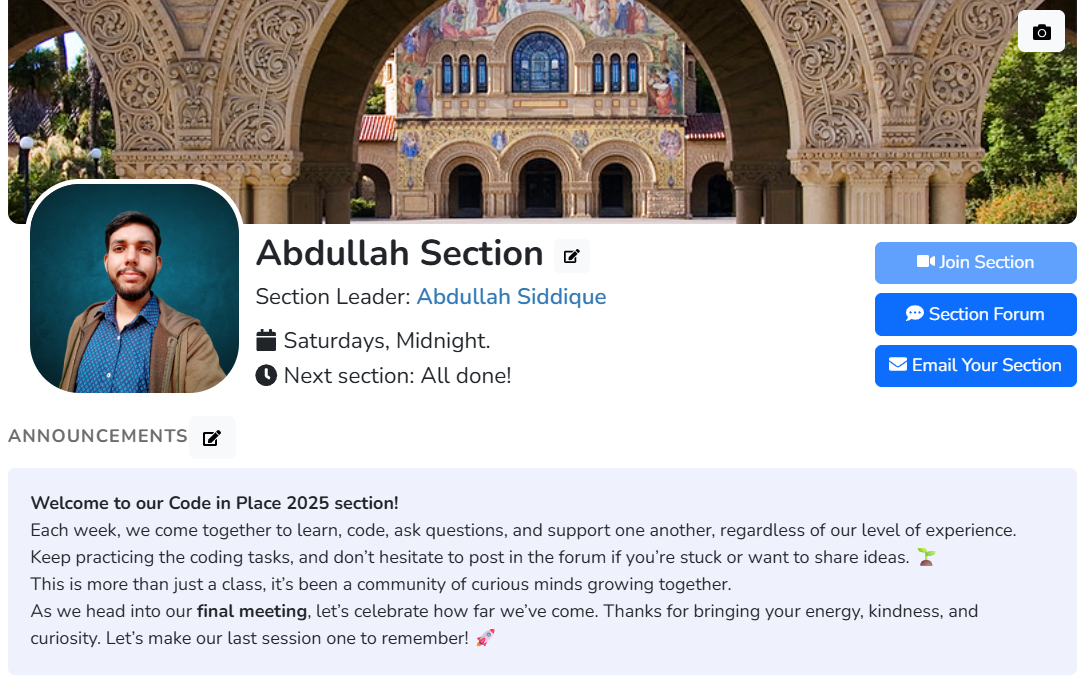
Task: Click the video camera icon in Join Section
Action: pos(928,262)
